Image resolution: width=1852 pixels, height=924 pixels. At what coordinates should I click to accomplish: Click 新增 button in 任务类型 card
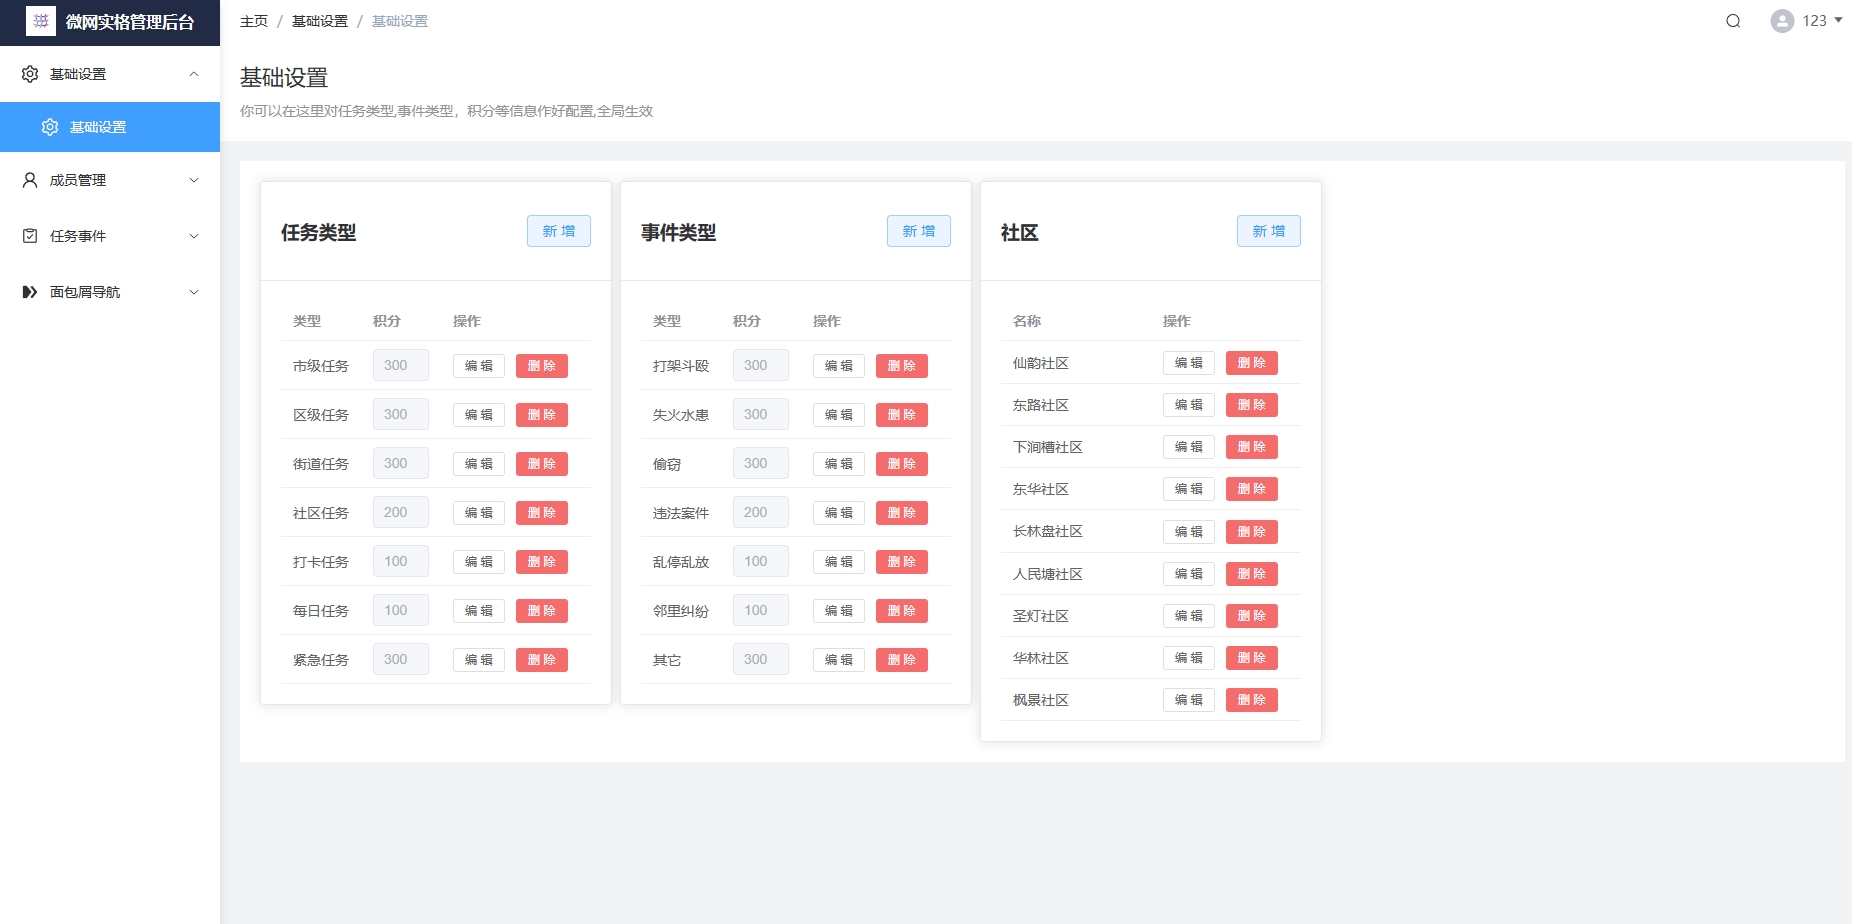pyautogui.click(x=558, y=231)
